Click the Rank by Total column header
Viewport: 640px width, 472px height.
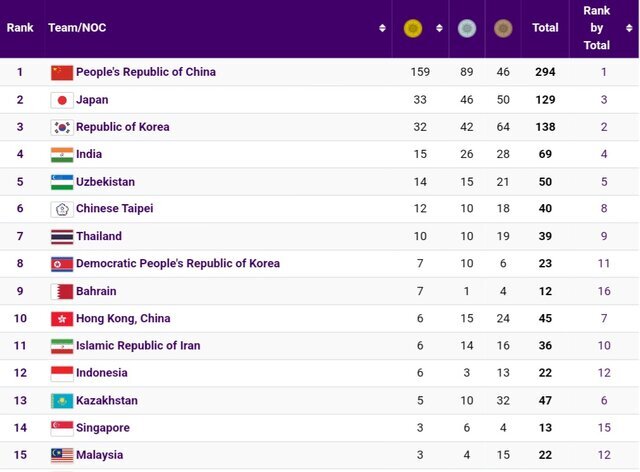[x=597, y=28]
